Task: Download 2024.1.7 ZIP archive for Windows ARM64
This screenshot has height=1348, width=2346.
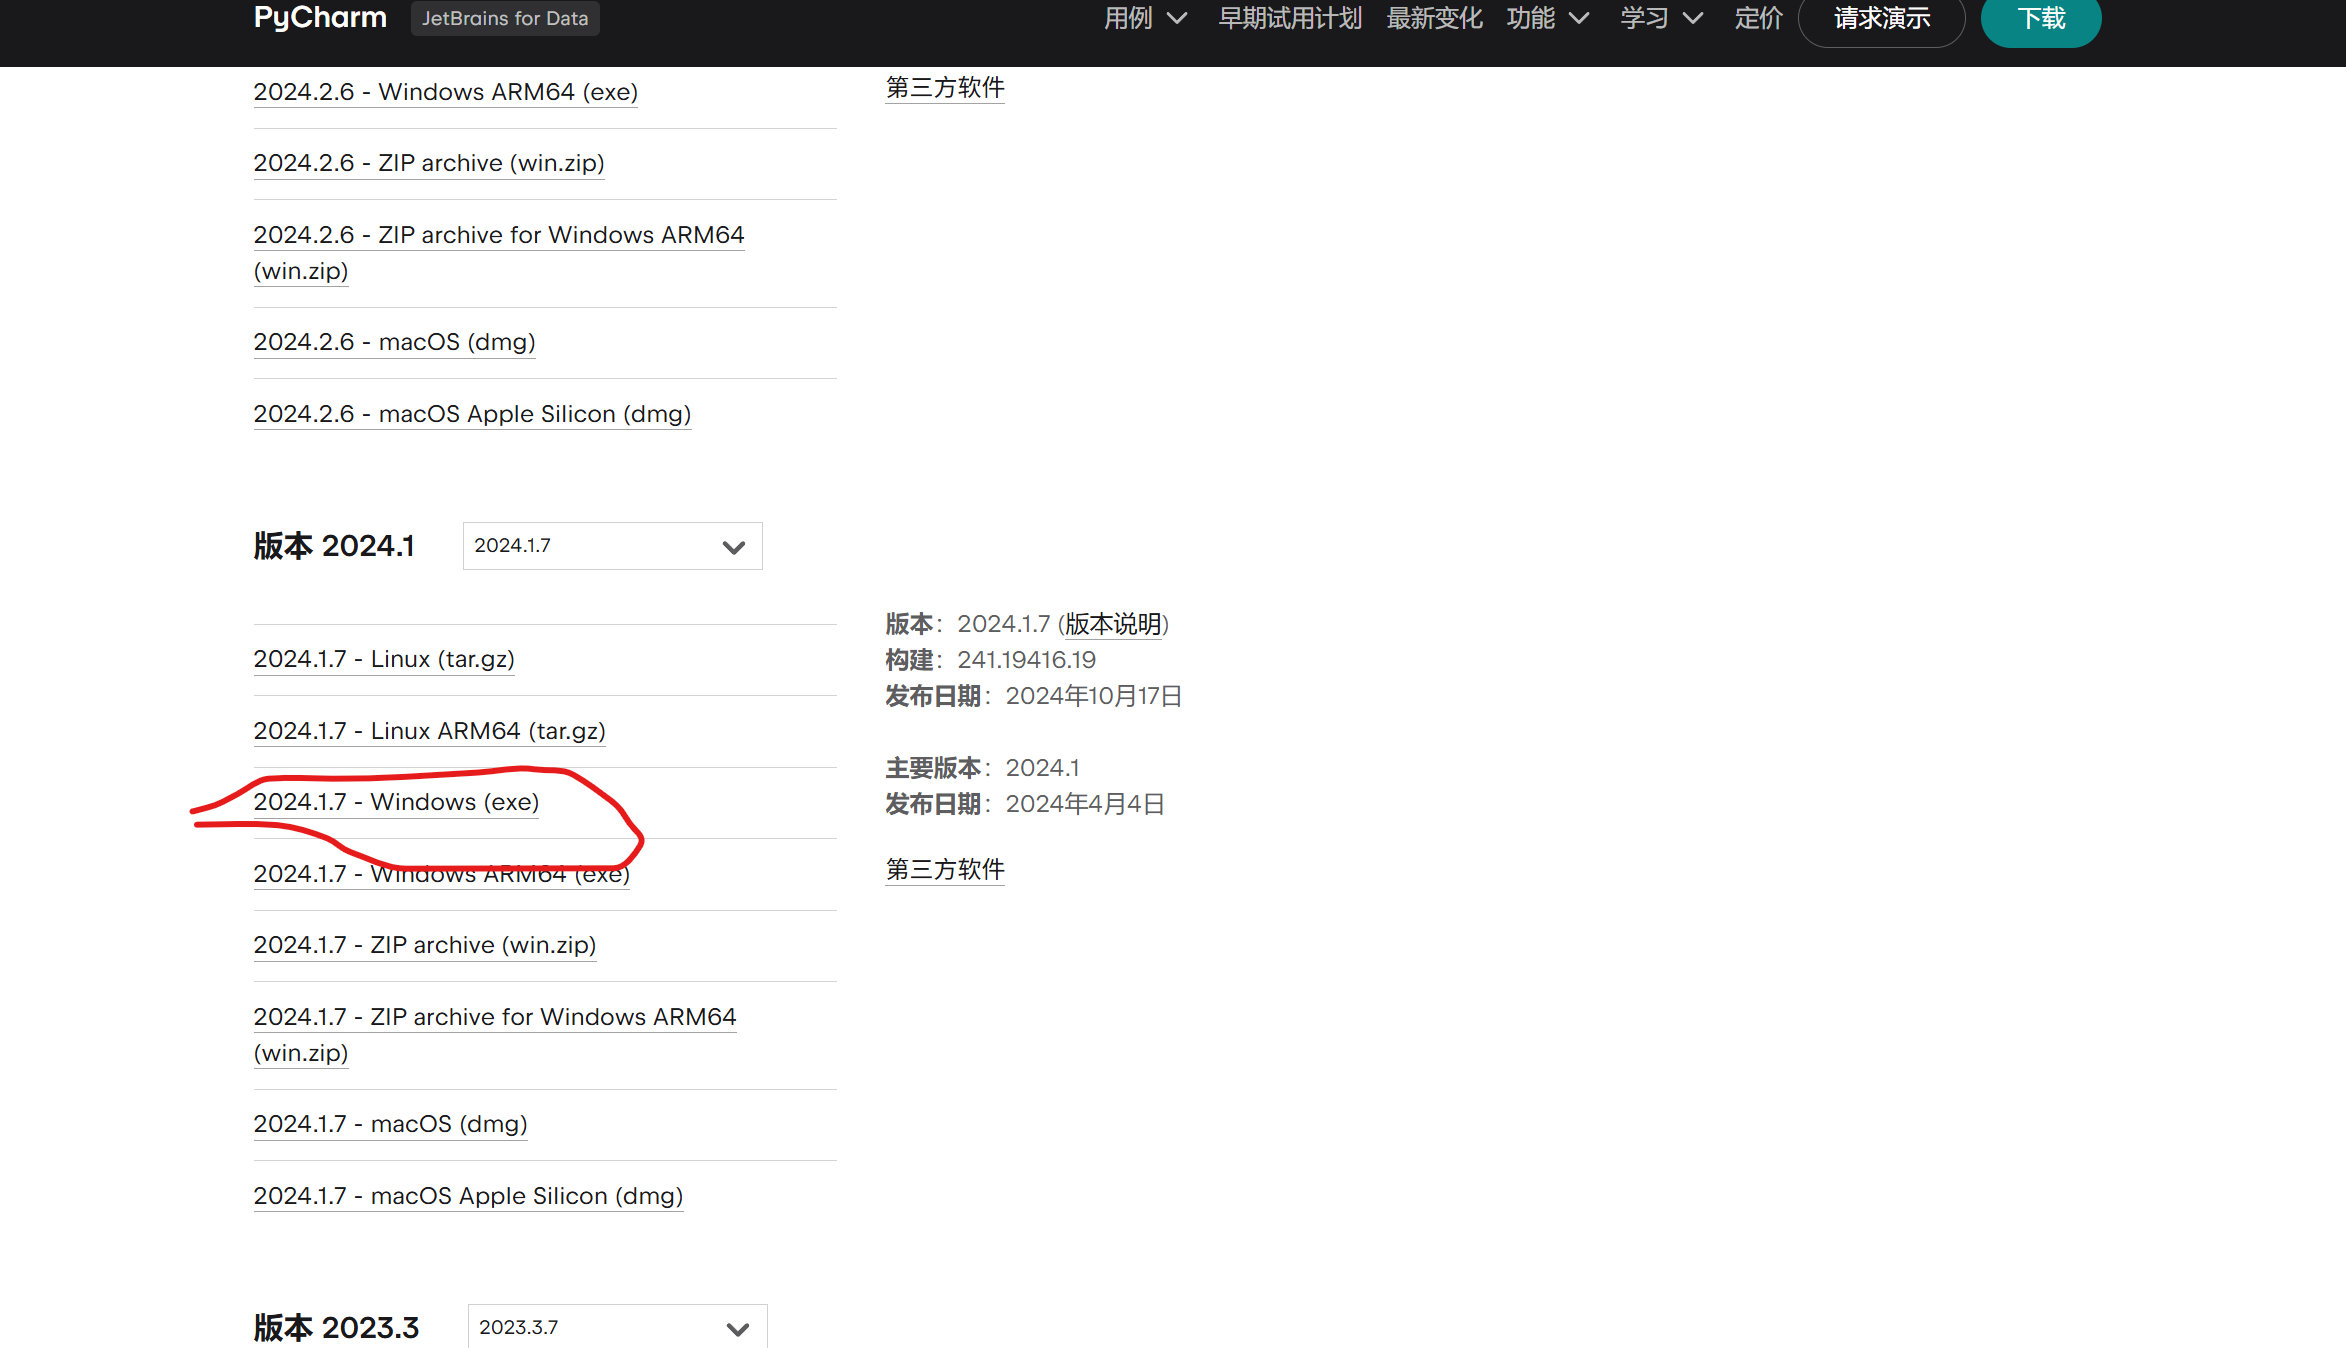Action: (x=494, y=1016)
